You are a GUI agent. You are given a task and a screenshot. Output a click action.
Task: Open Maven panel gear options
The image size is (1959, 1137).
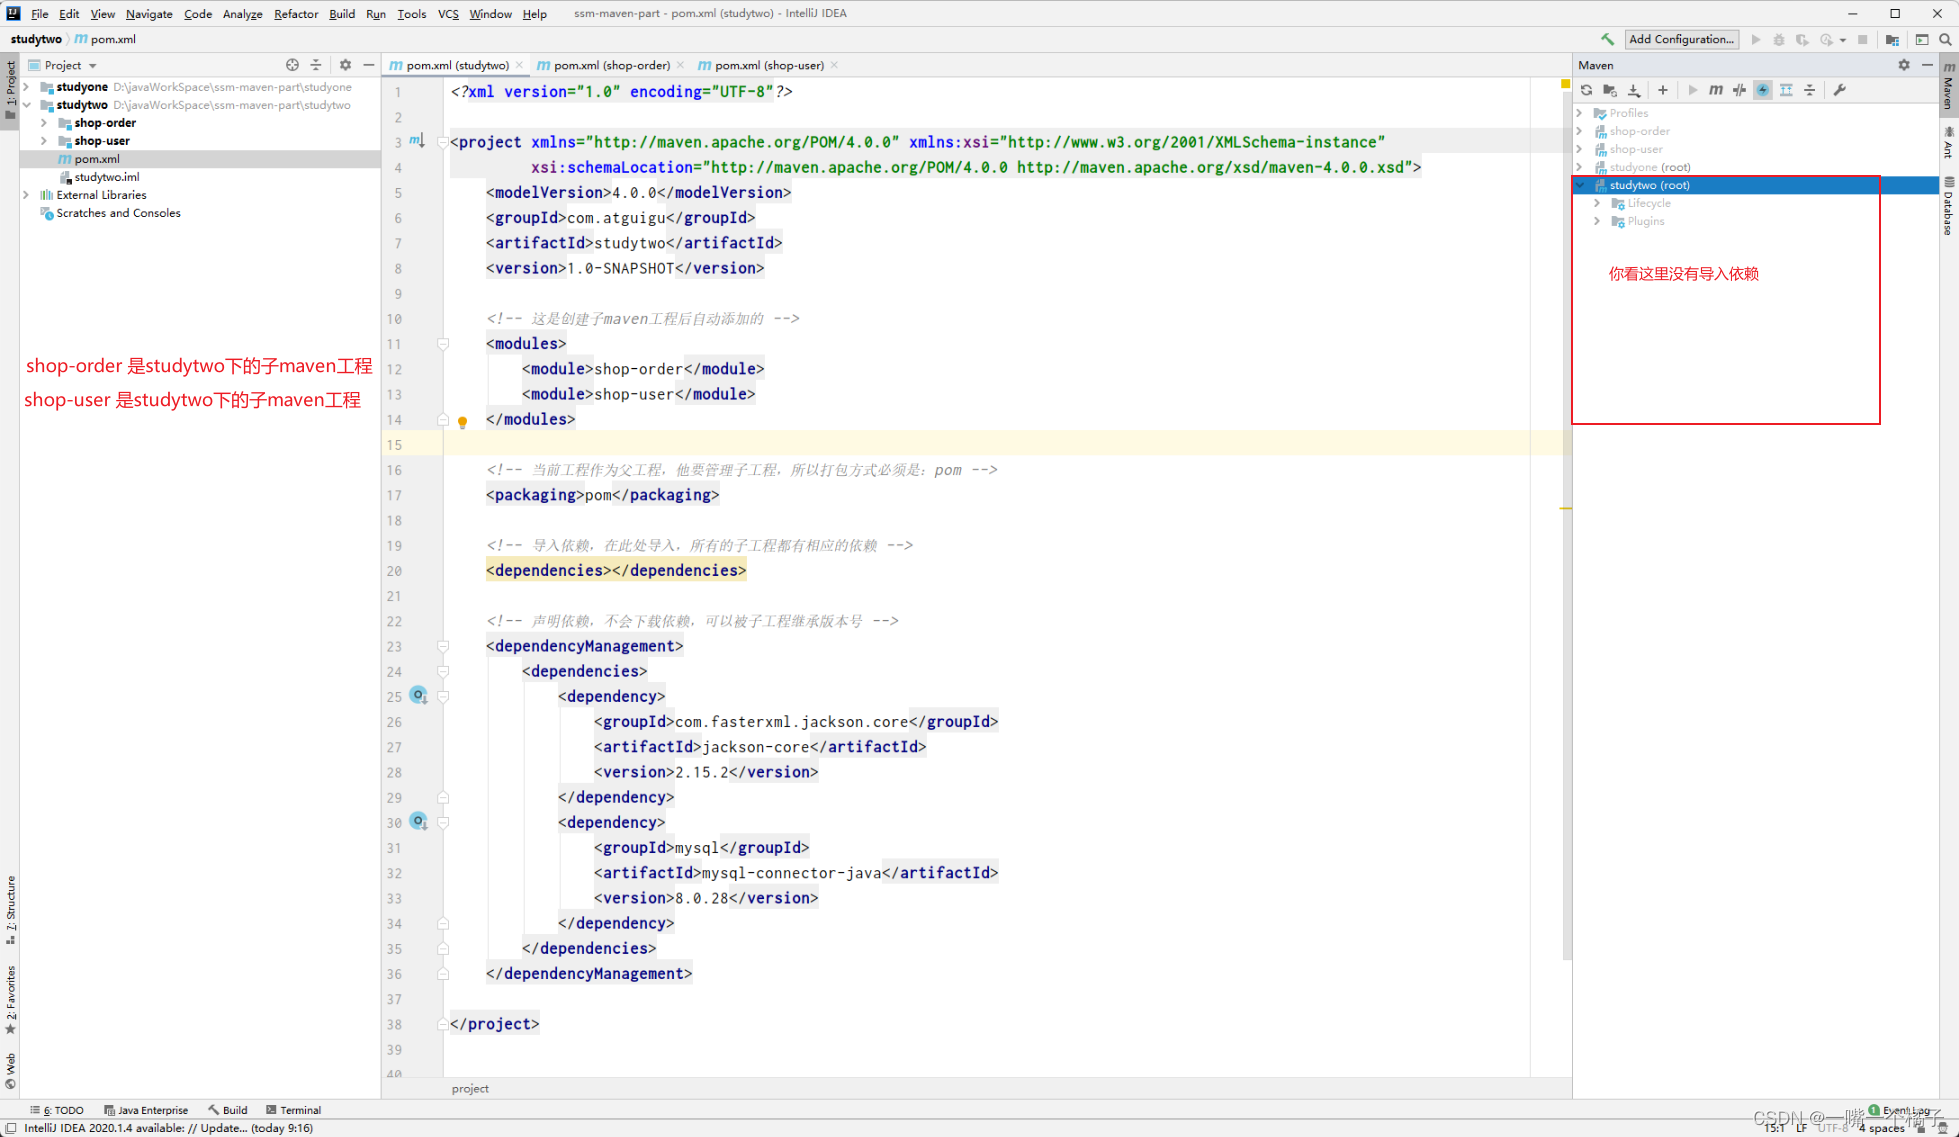[x=1904, y=65]
